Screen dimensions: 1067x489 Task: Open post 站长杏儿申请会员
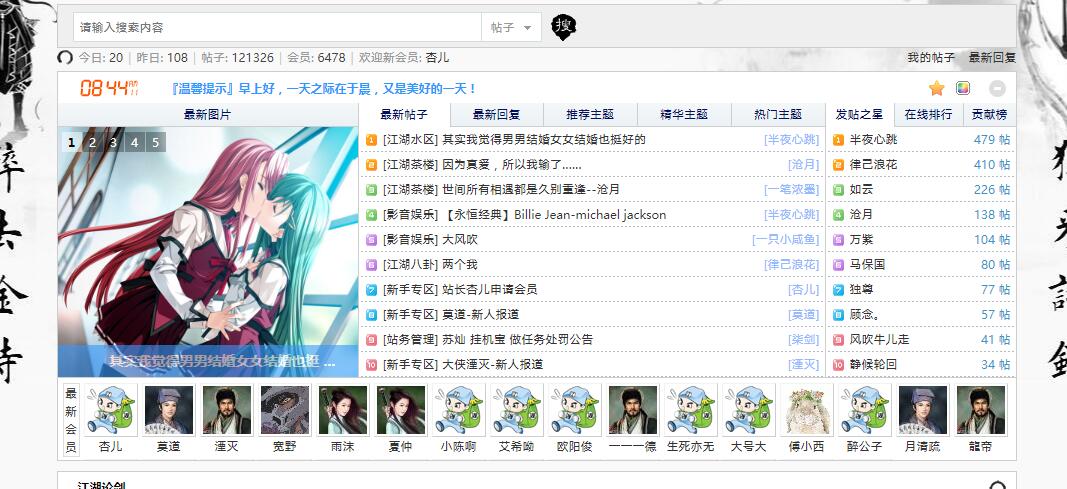[489, 289]
